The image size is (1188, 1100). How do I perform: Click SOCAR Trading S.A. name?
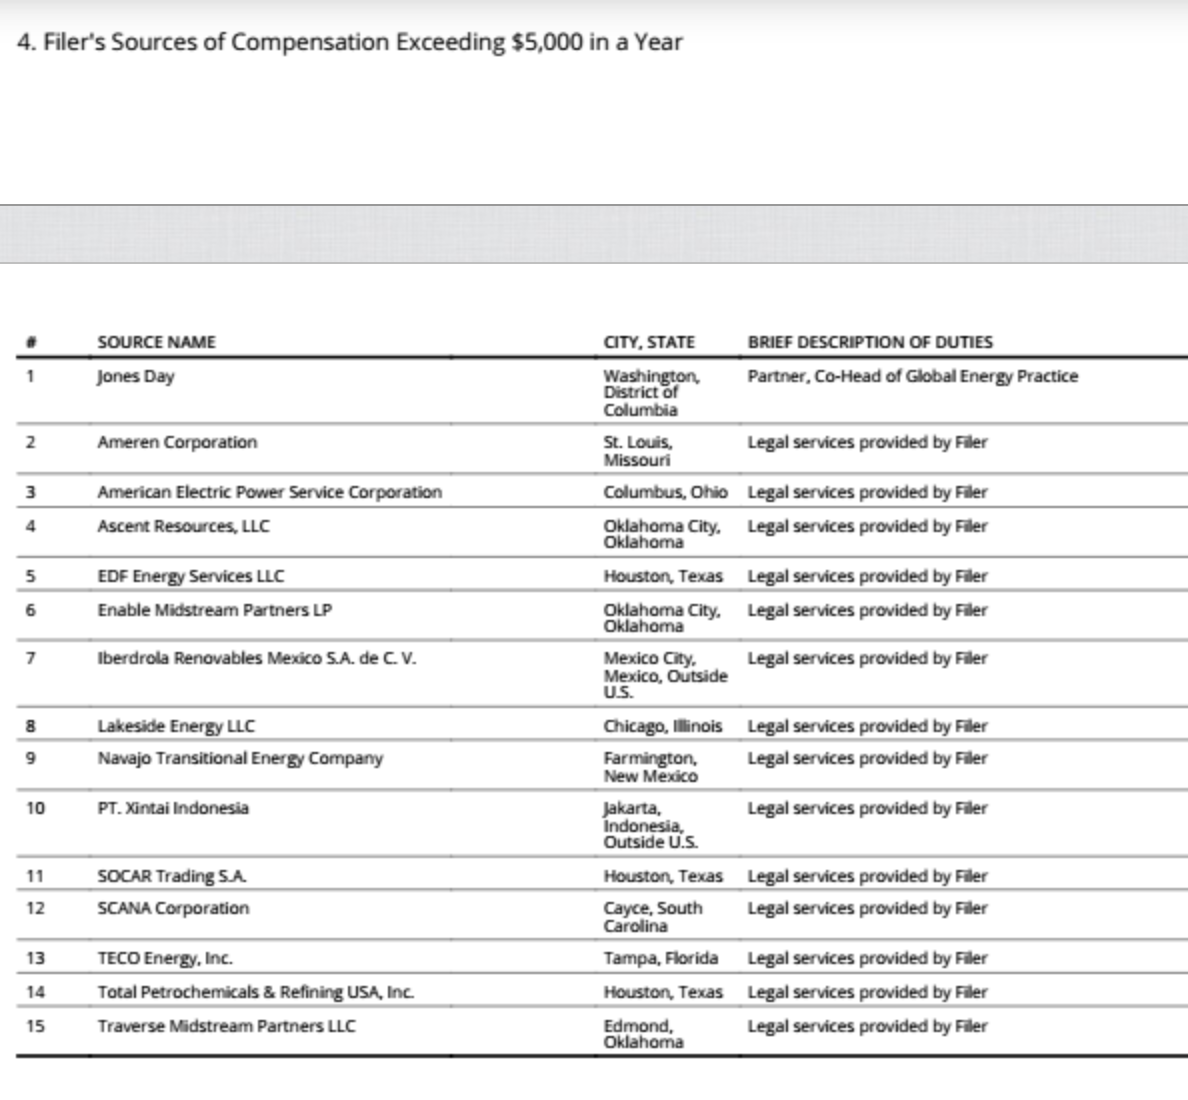coord(172,877)
